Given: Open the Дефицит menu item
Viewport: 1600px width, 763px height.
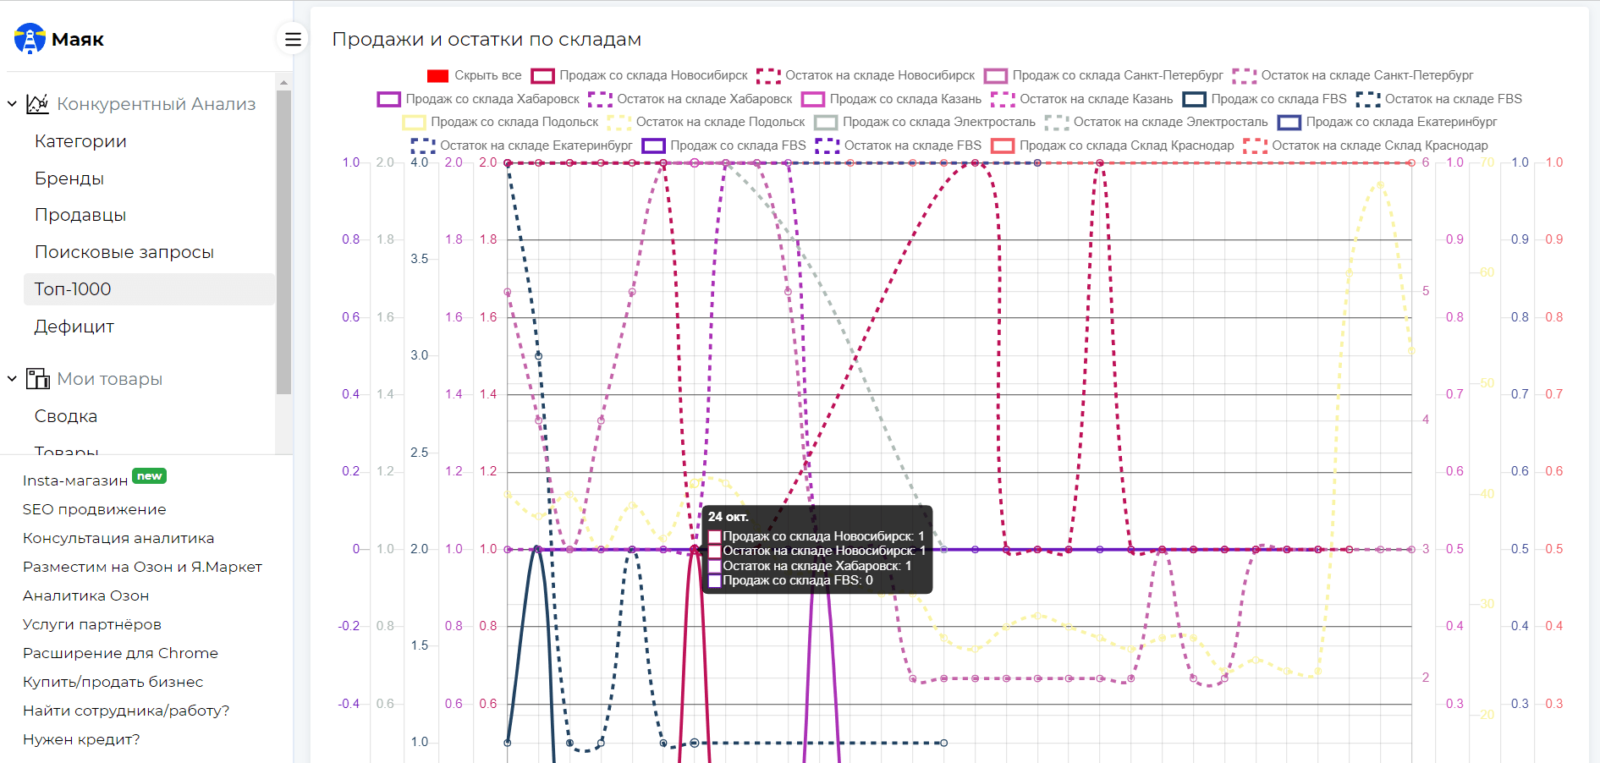Looking at the screenshot, I should pos(74,326).
